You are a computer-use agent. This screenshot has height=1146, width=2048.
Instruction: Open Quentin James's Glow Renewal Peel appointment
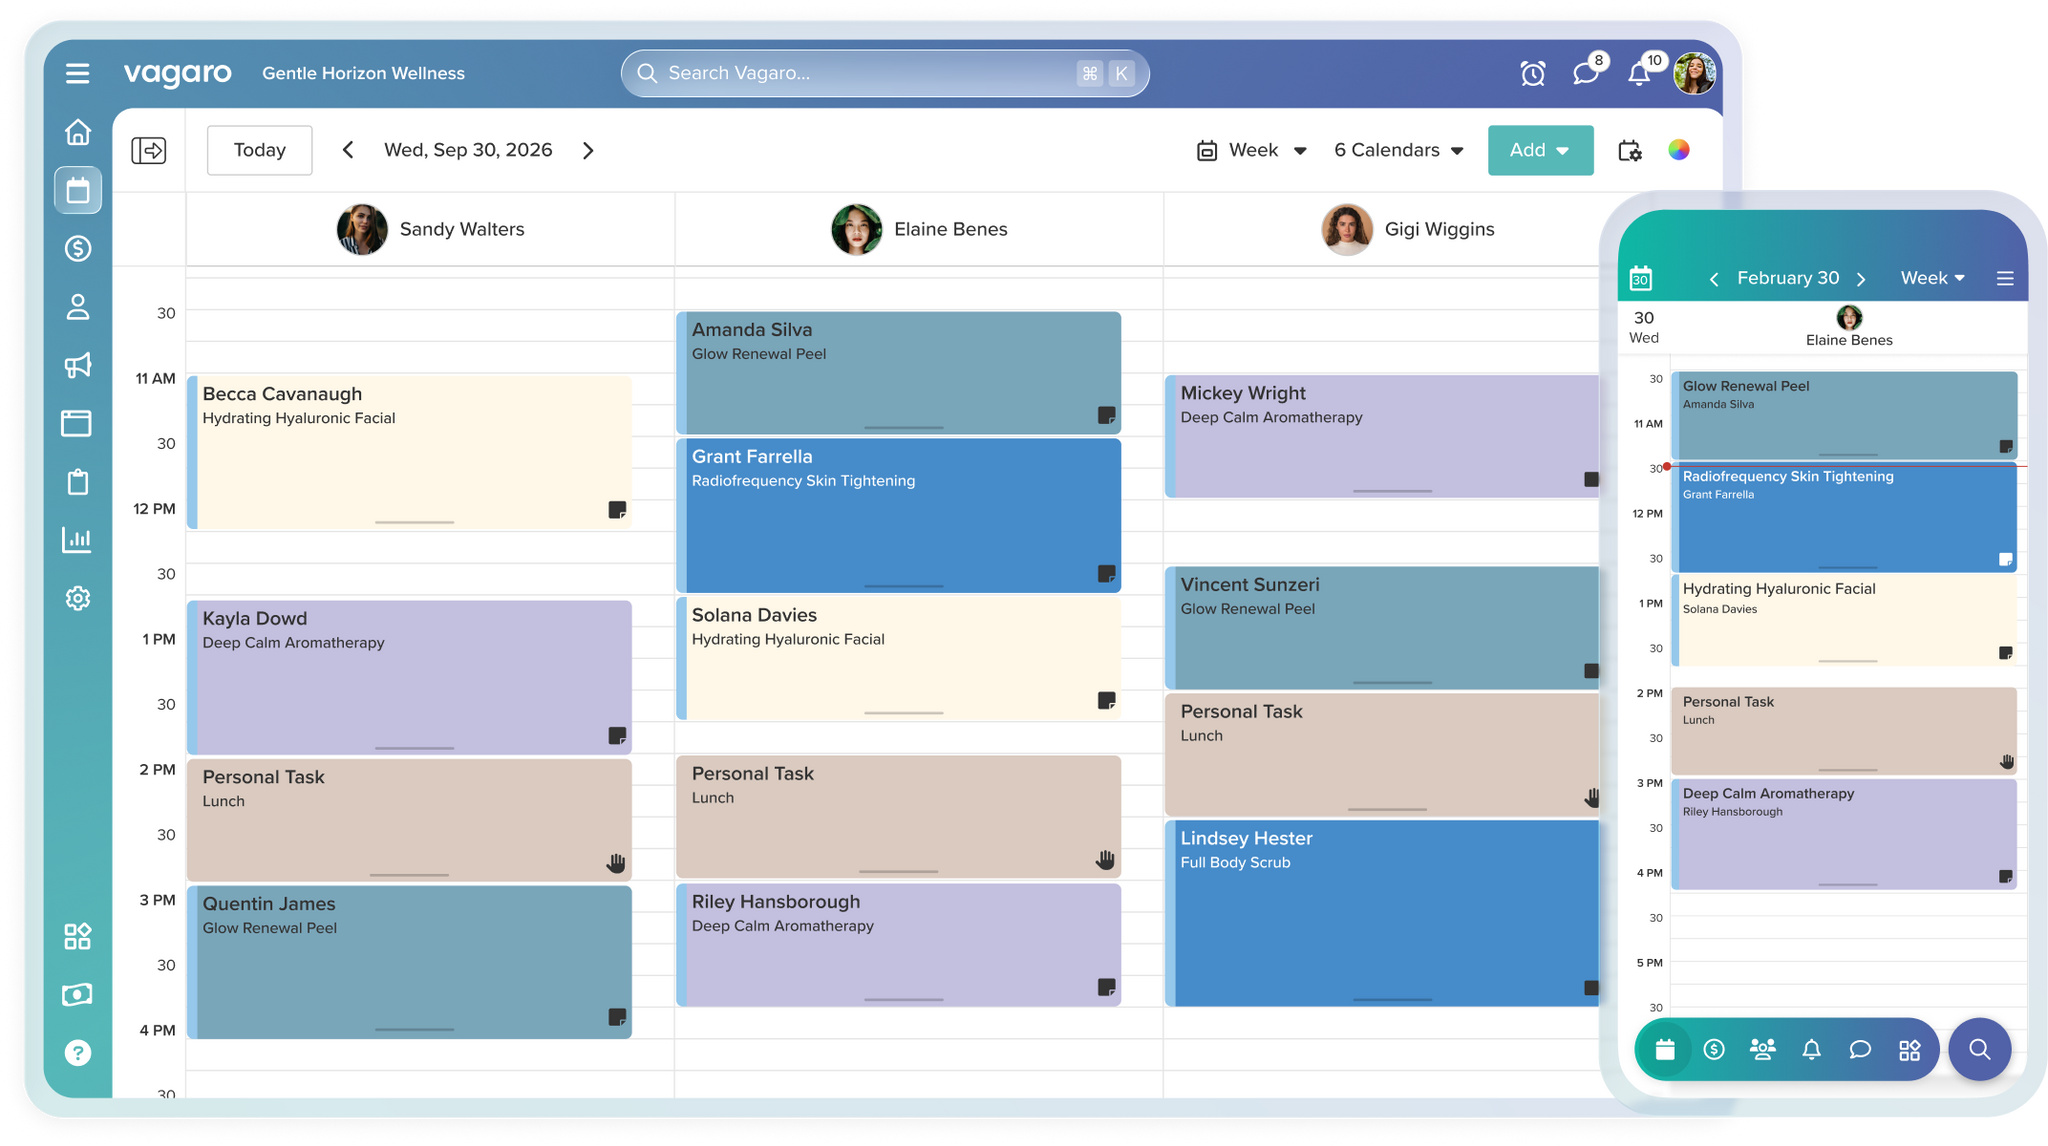point(409,962)
